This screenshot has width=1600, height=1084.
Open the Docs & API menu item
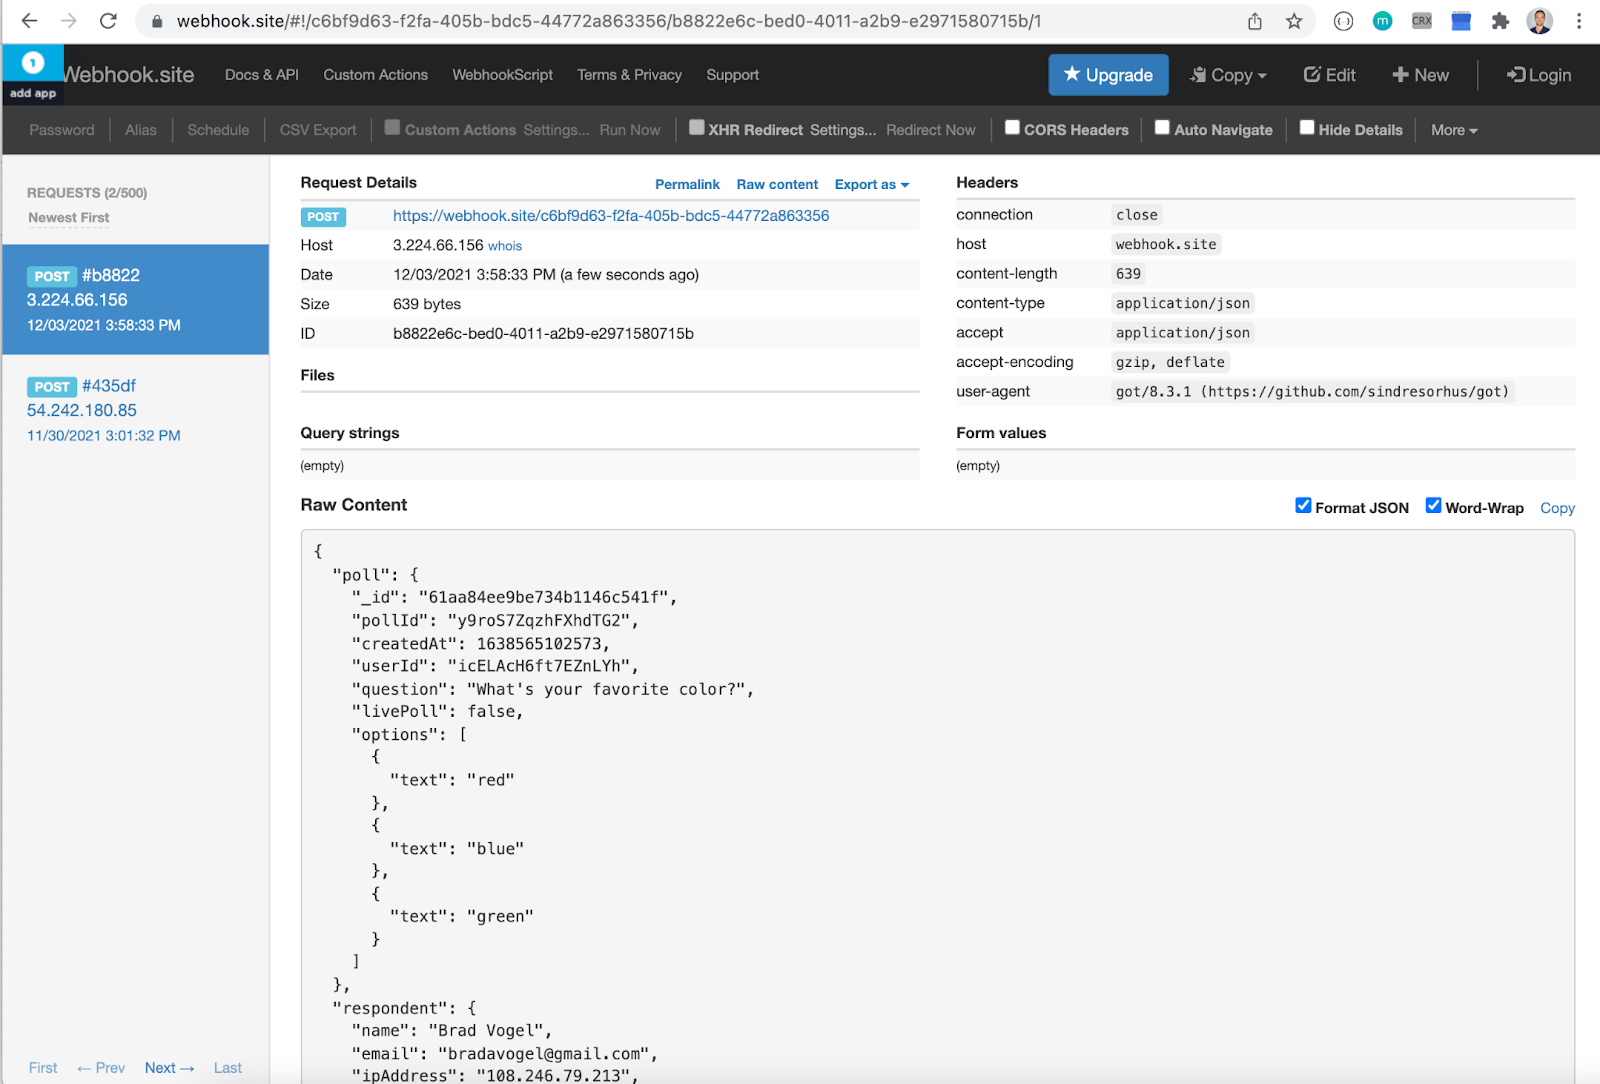pyautogui.click(x=261, y=75)
